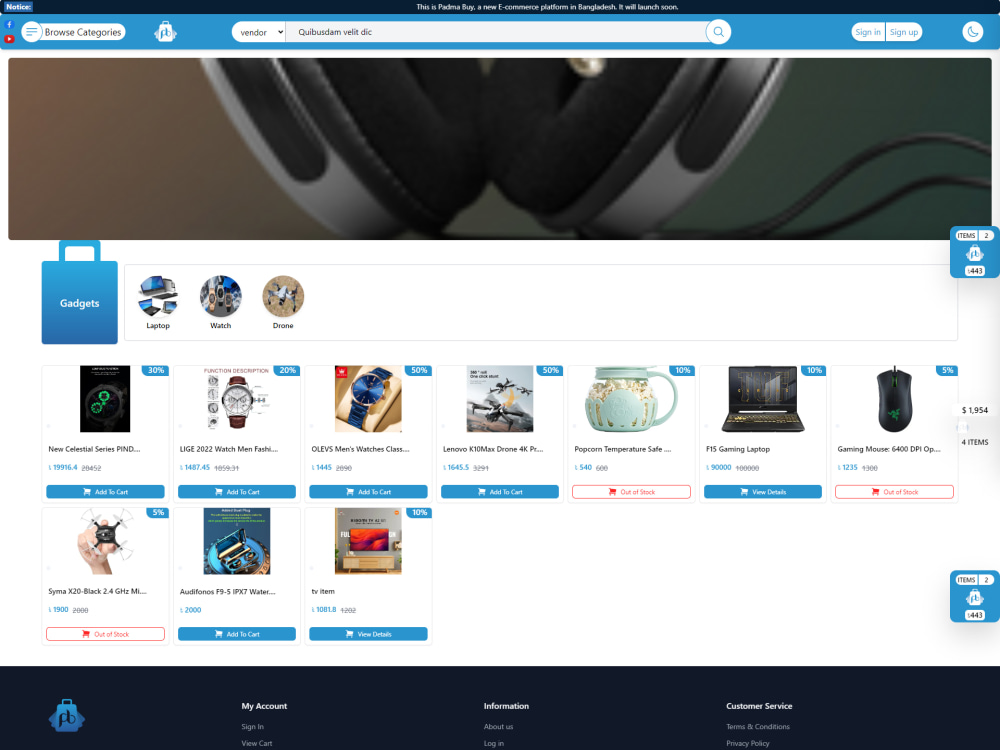
Task: Click the Gaming Mouse 6400 DPI title
Action: point(889,449)
